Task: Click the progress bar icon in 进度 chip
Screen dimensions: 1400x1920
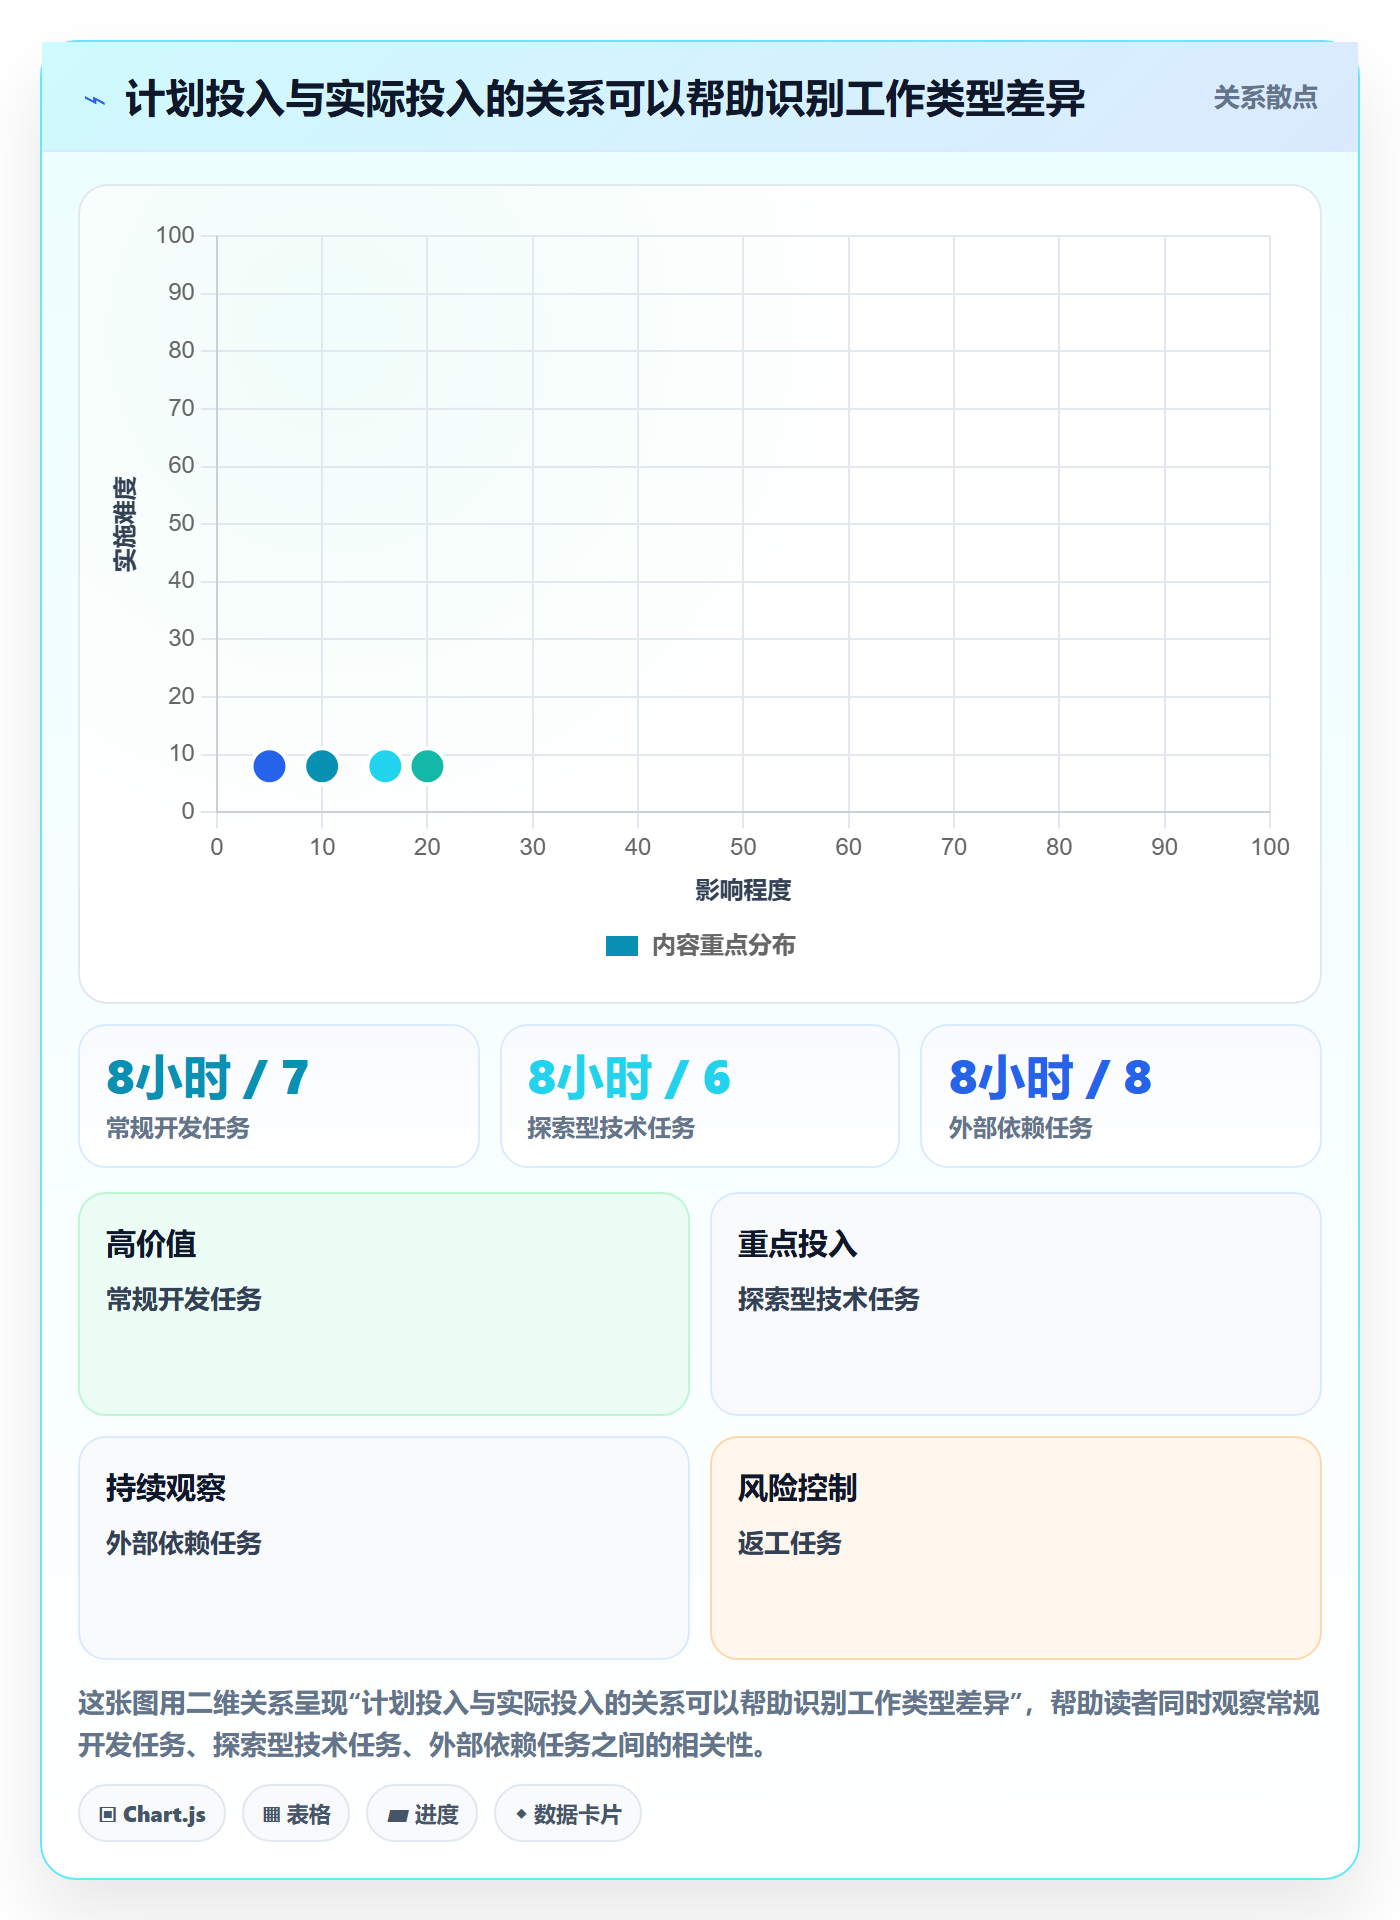Action: coord(397,1816)
